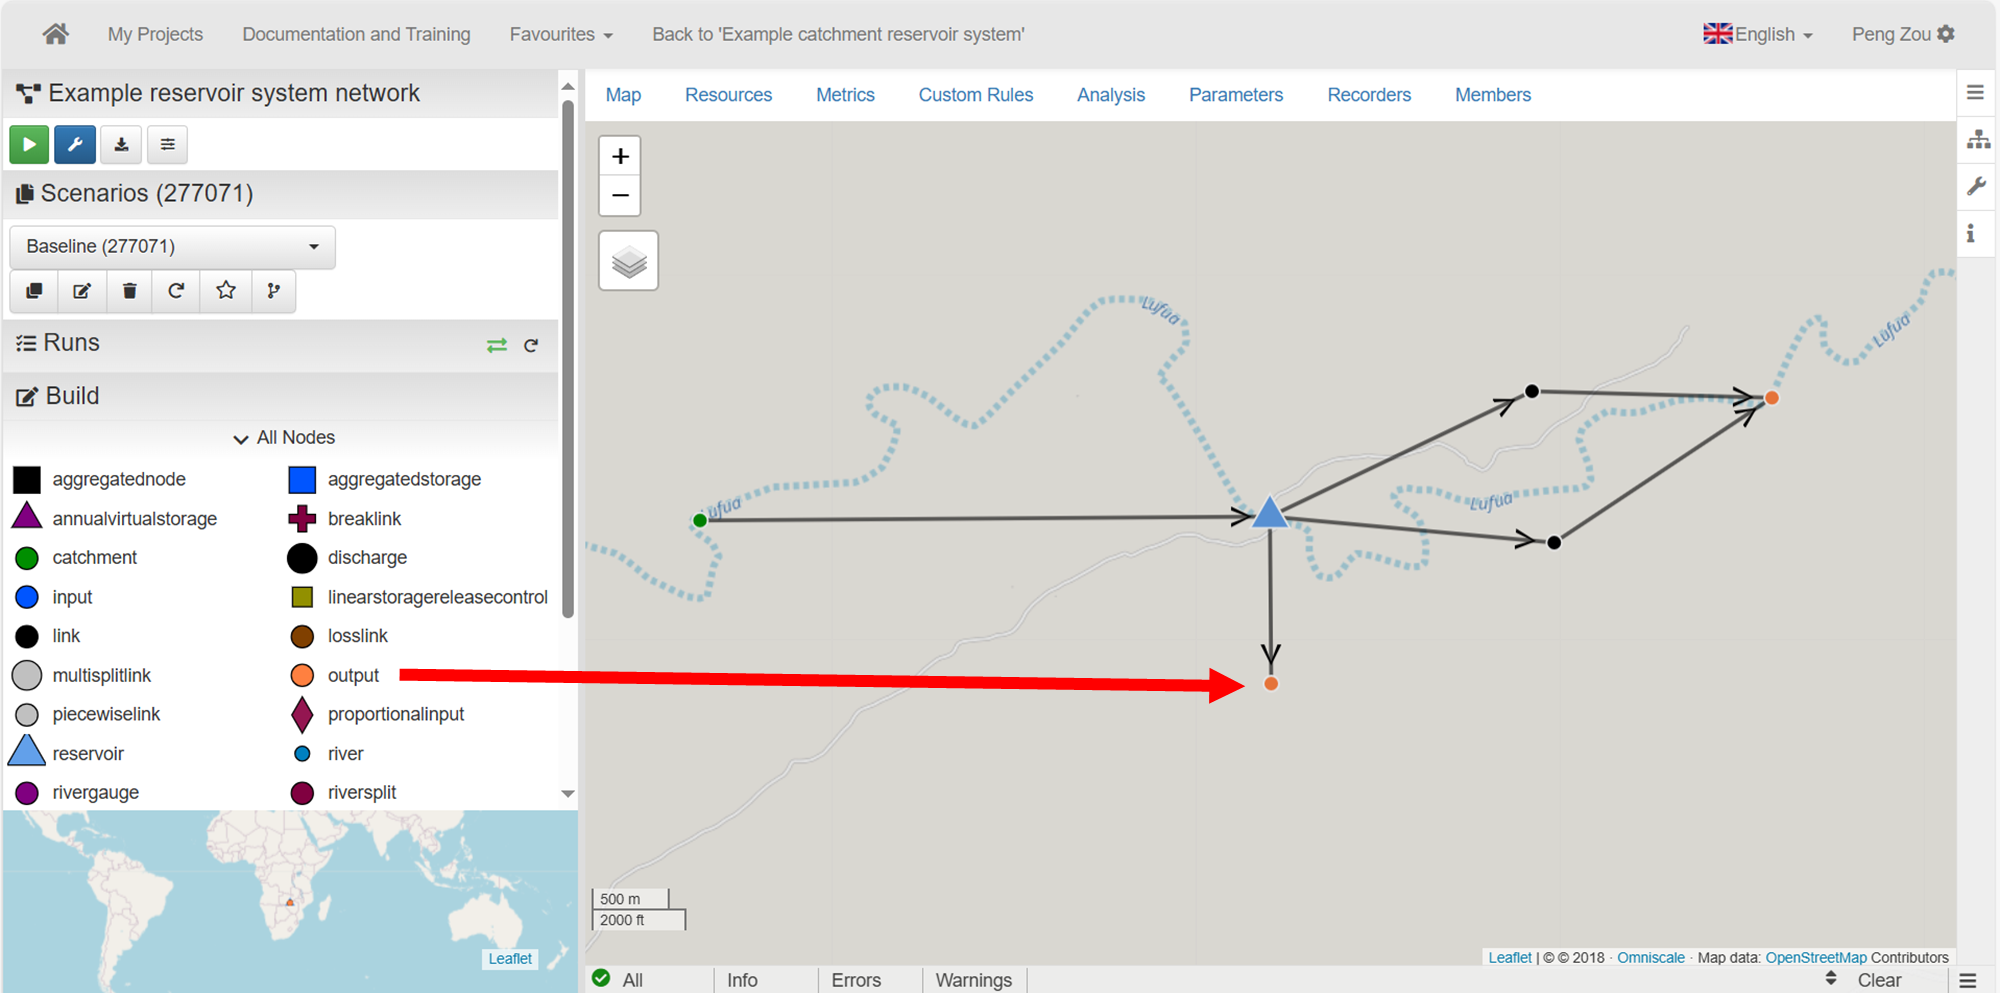Click the Clear log button
This screenshot has height=993, width=2000.
(1878, 980)
